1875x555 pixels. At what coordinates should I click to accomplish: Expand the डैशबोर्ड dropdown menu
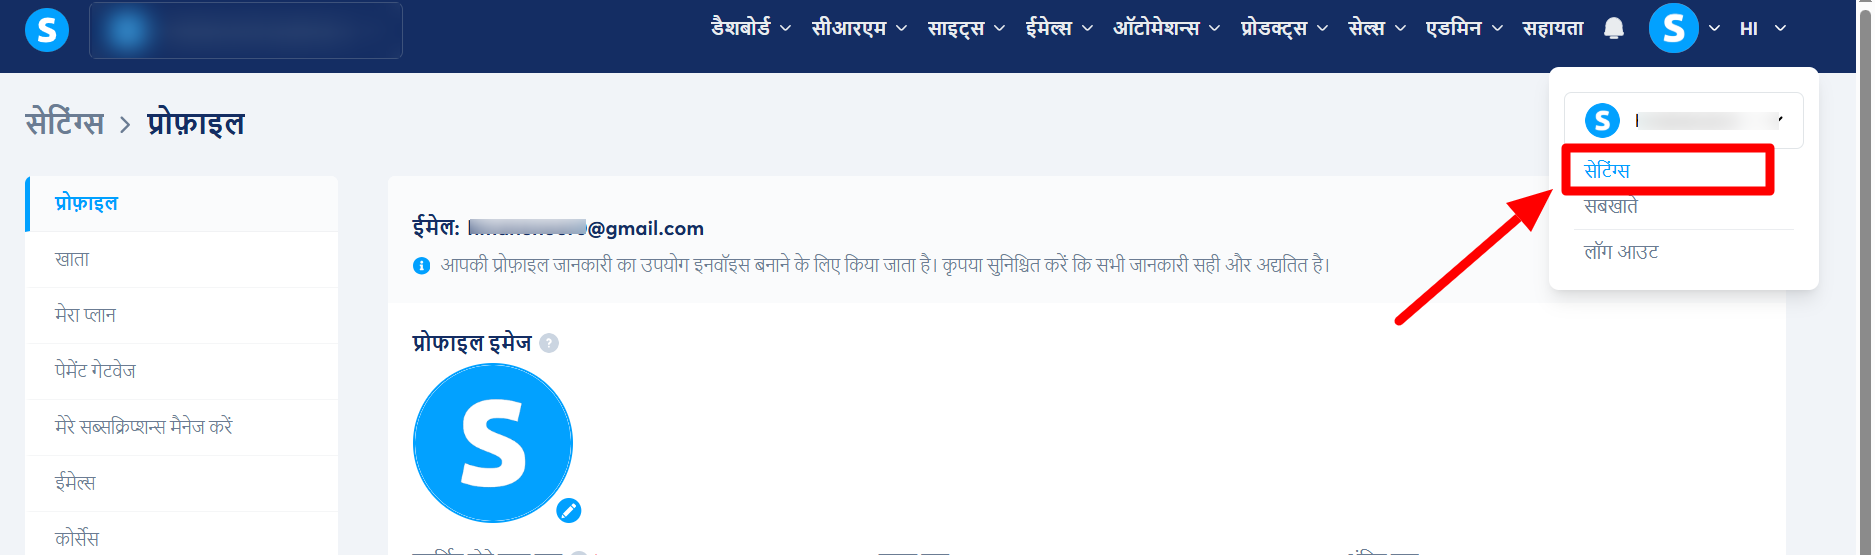coord(751,28)
